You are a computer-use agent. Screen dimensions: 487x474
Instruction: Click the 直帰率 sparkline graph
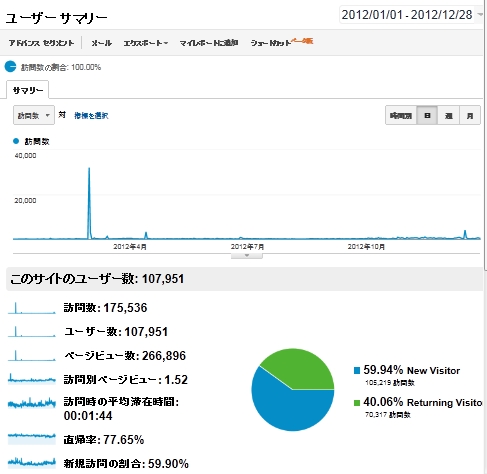(32, 439)
